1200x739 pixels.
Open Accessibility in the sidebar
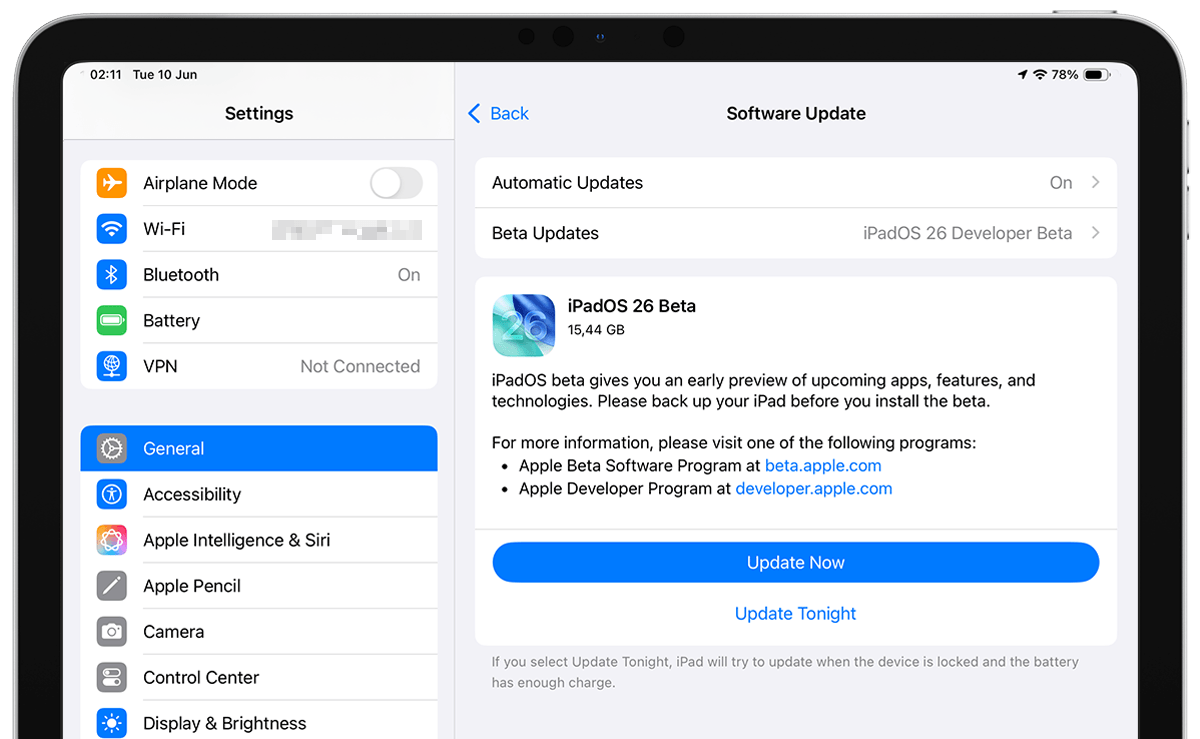(259, 494)
